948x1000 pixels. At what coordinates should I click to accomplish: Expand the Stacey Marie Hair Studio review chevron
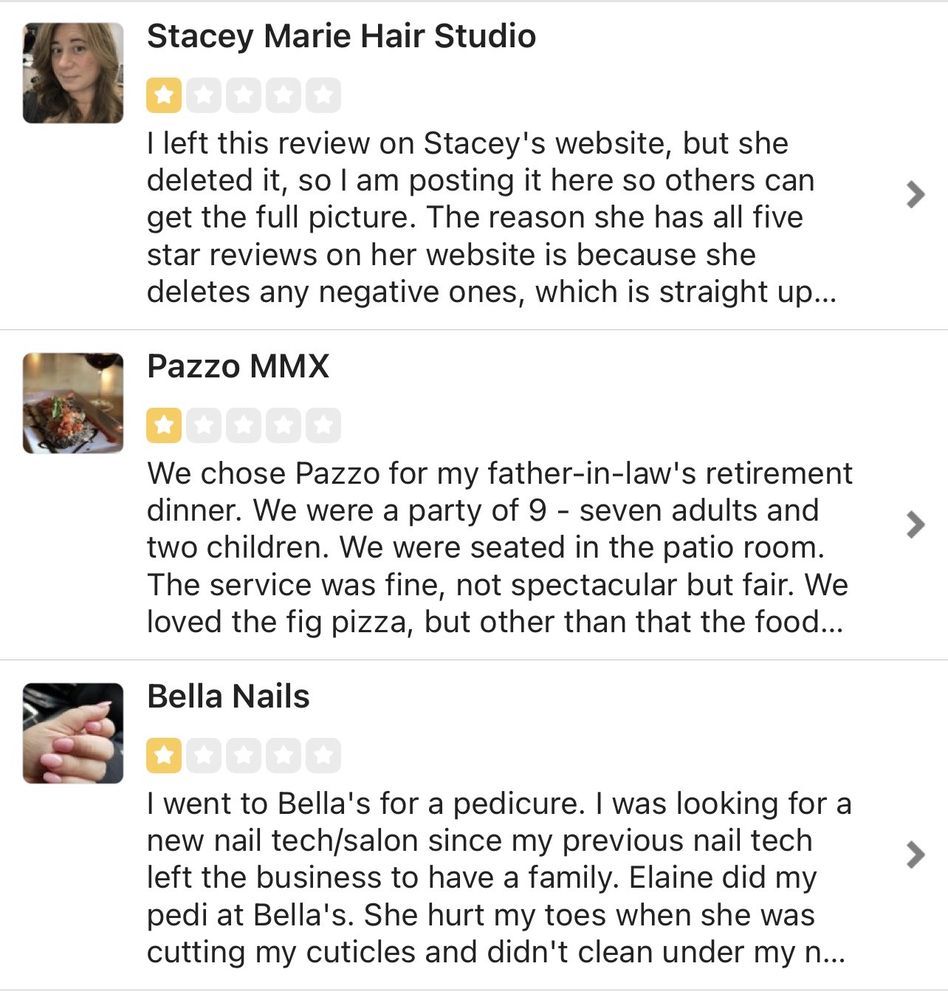tap(914, 194)
